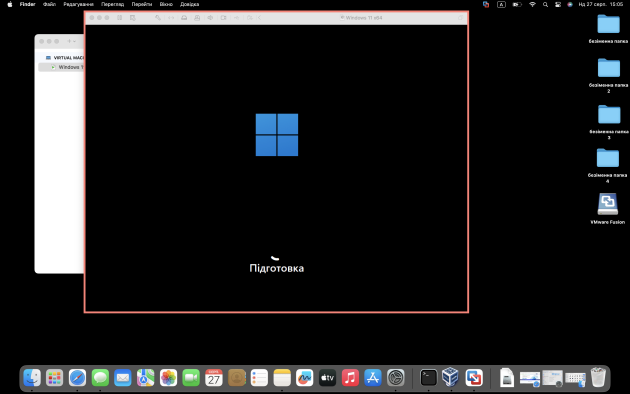Open the Файл menu

pos(49,4)
